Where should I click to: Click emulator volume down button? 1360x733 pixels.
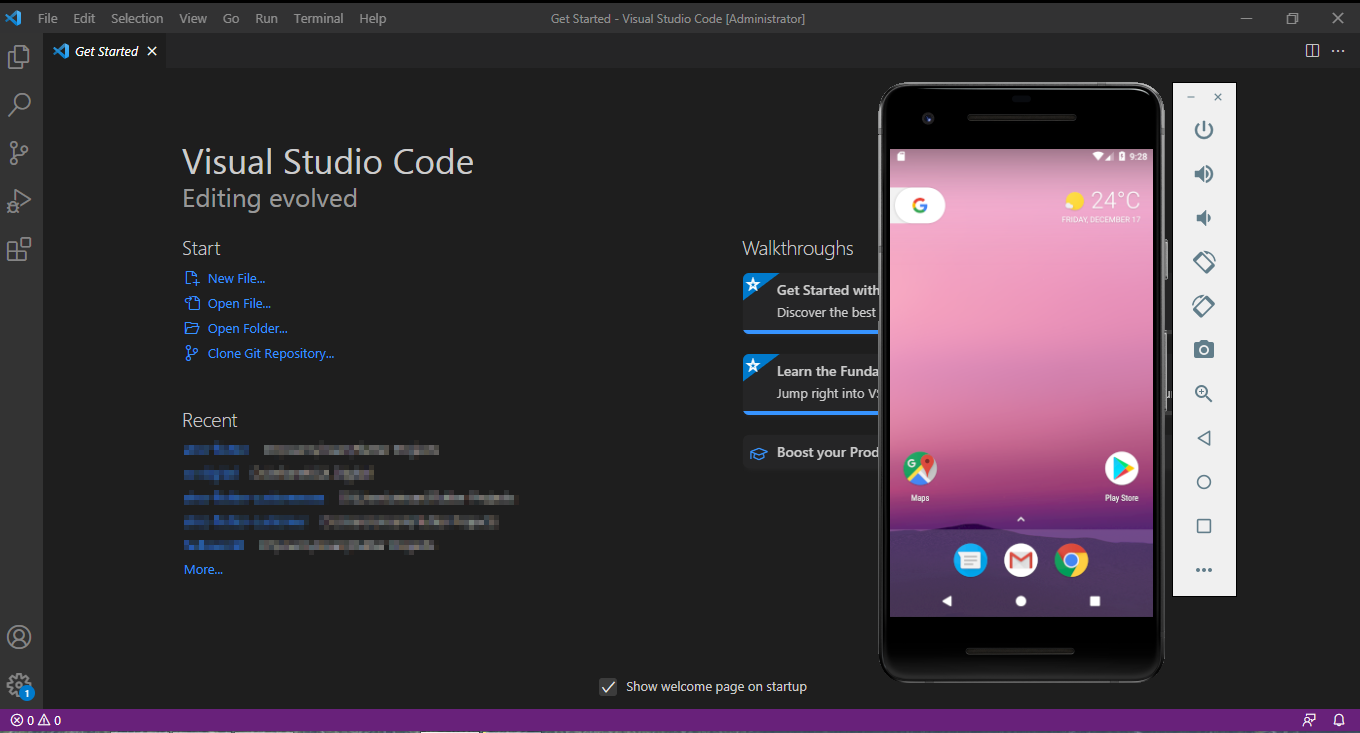[1204, 218]
